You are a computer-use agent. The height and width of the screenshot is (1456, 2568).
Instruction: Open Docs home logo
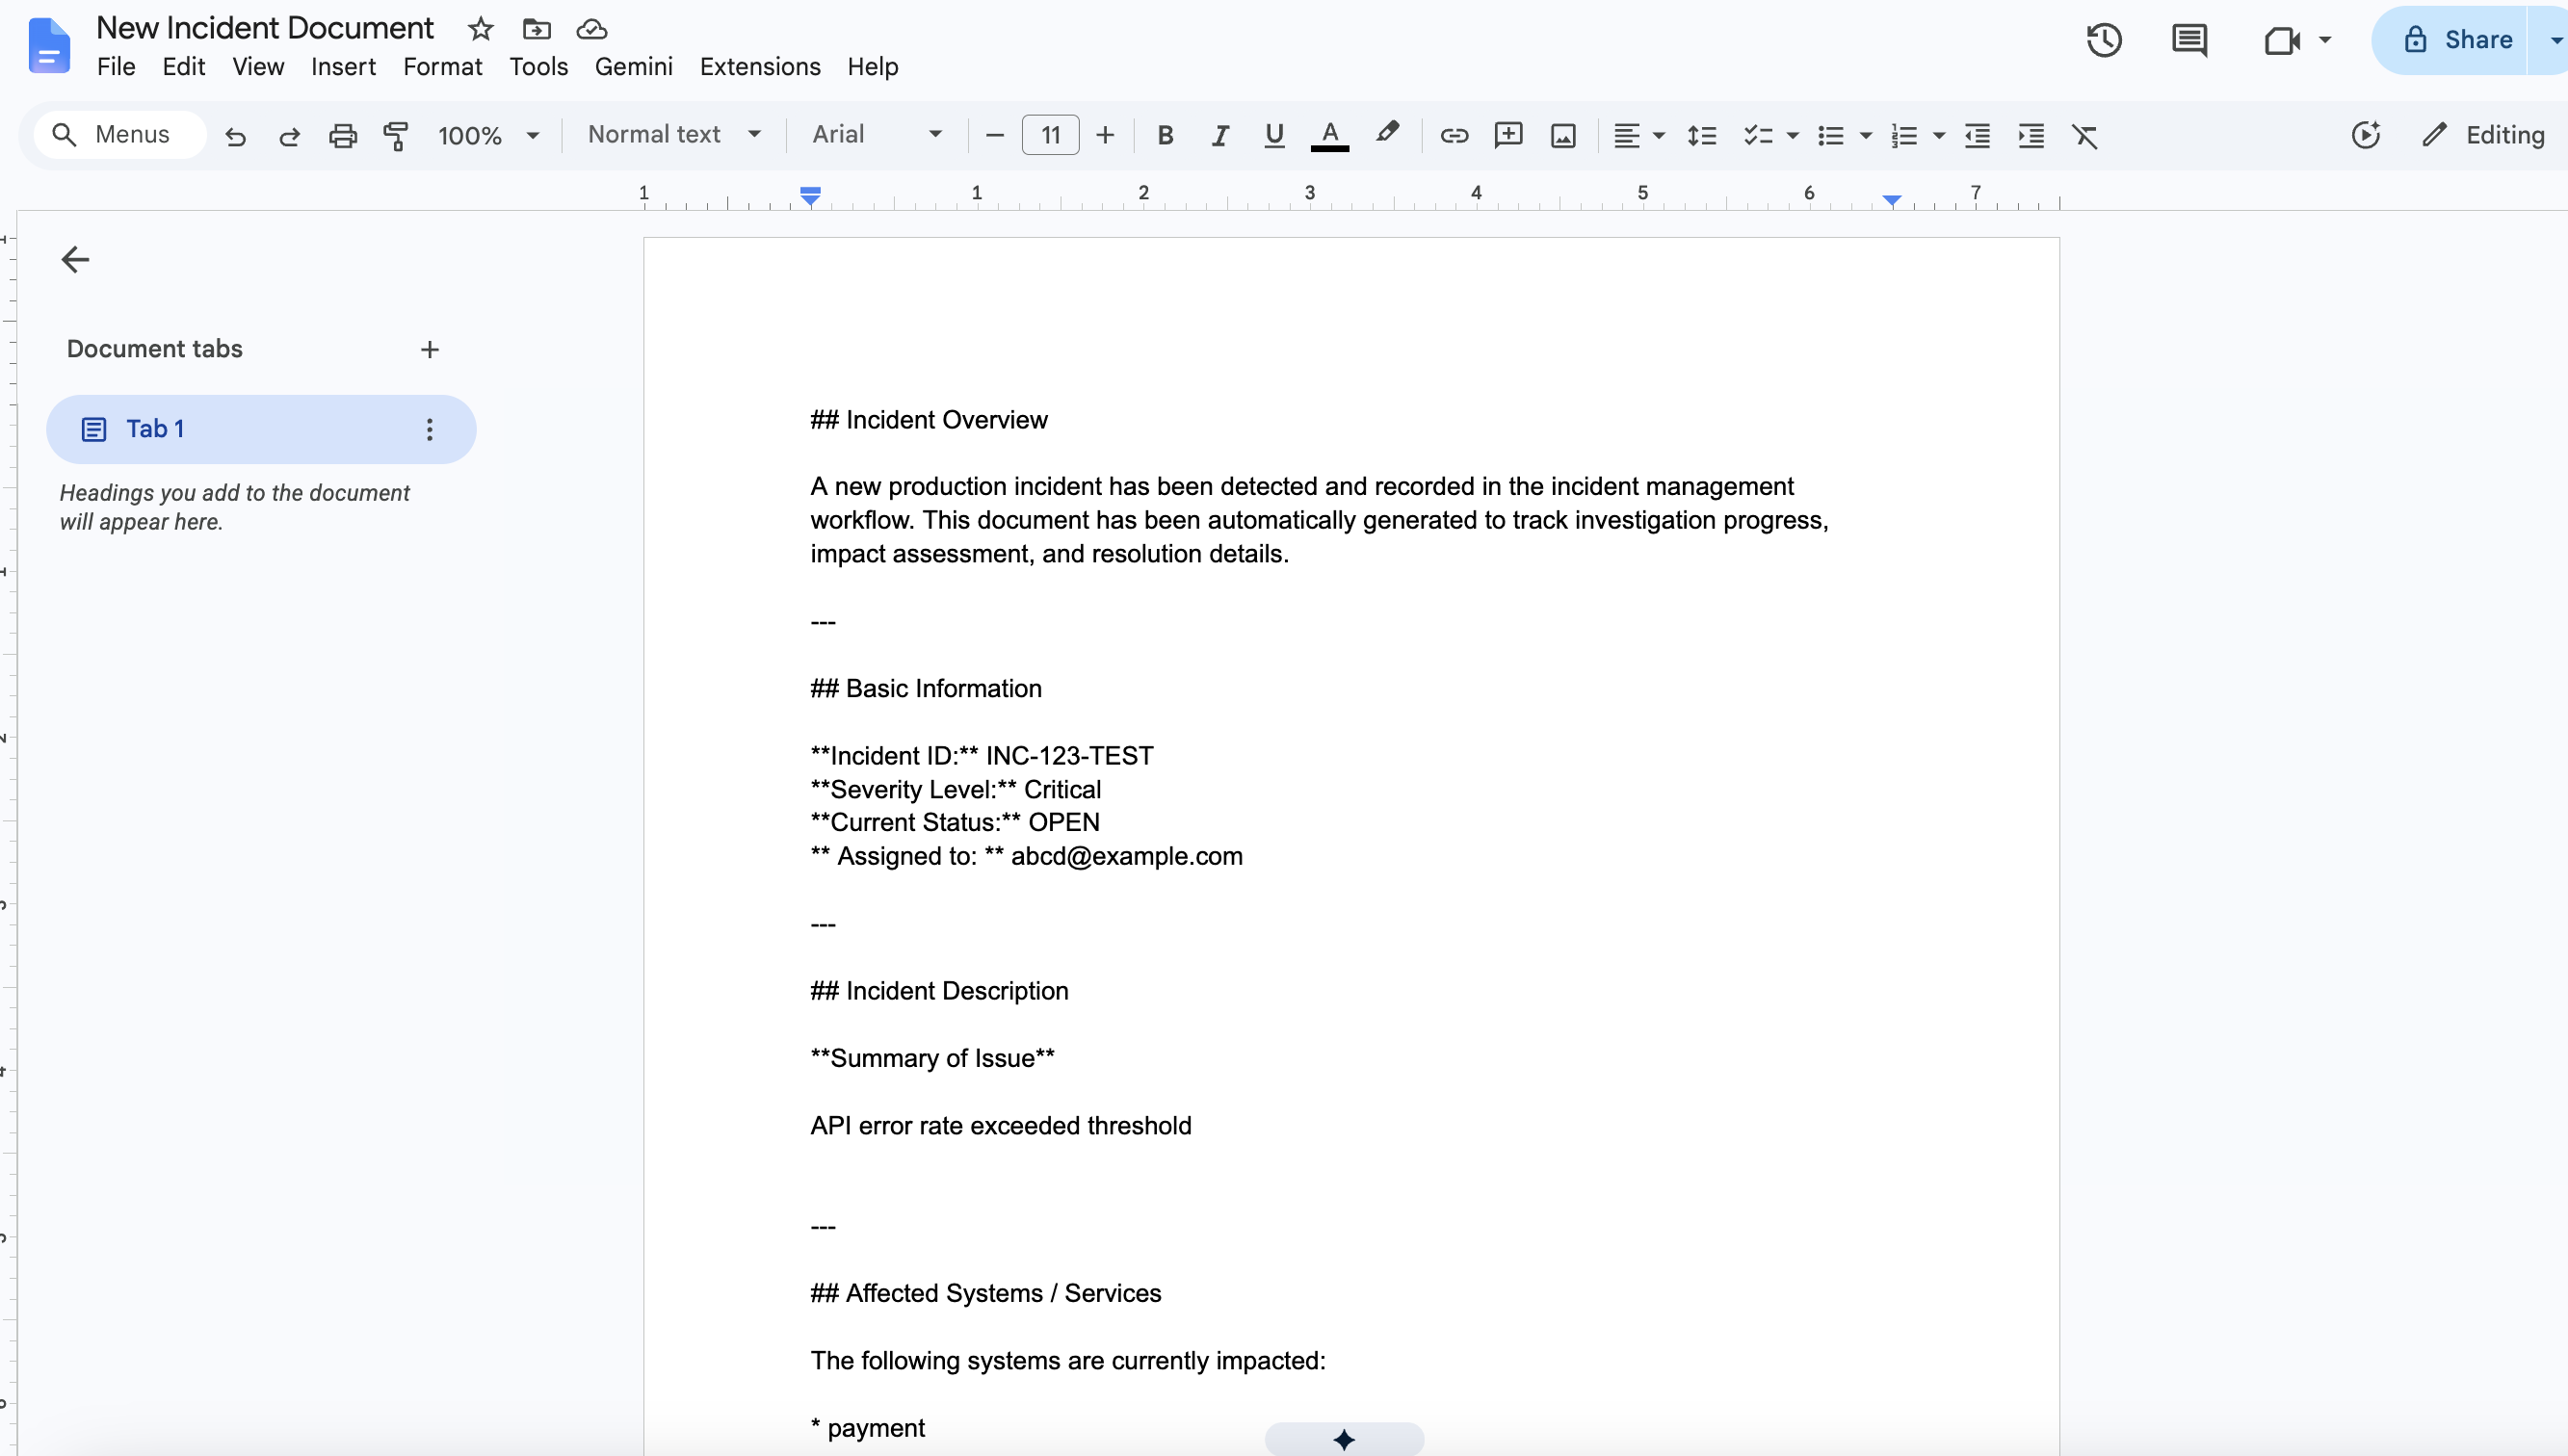click(x=49, y=45)
